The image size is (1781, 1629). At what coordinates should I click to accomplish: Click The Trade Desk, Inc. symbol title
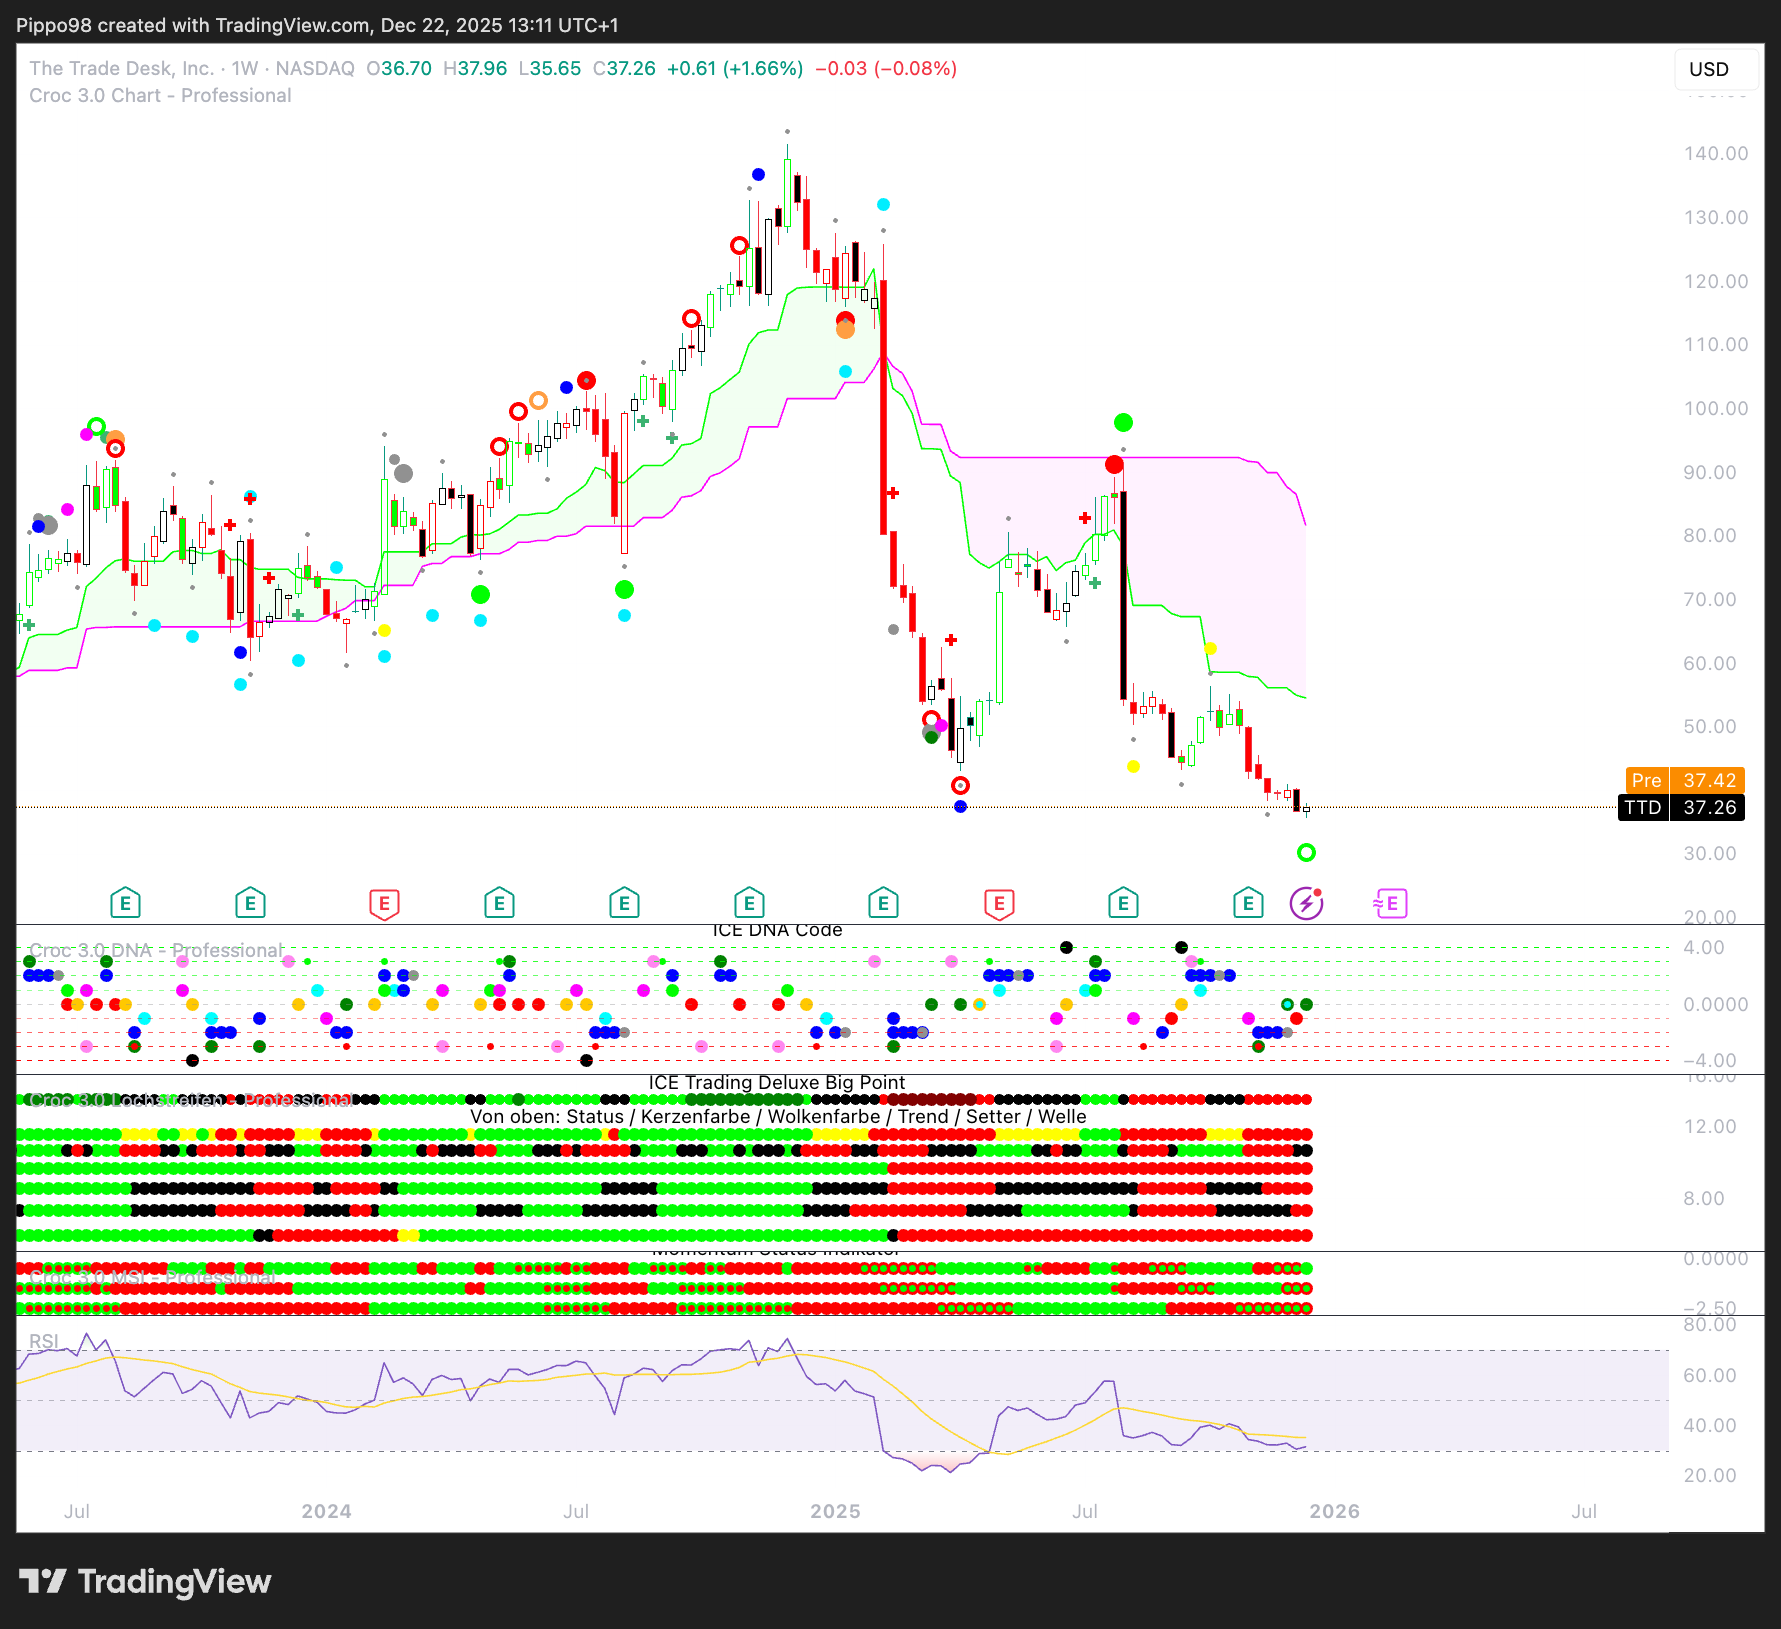(121, 68)
